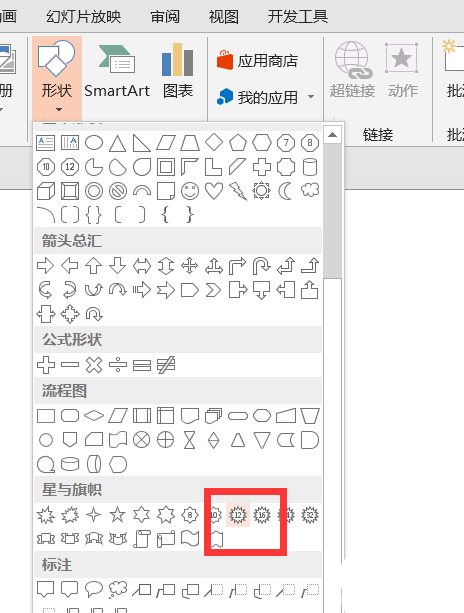
Task: Select the no-symbol prohibited shape
Action: [x=118, y=191]
